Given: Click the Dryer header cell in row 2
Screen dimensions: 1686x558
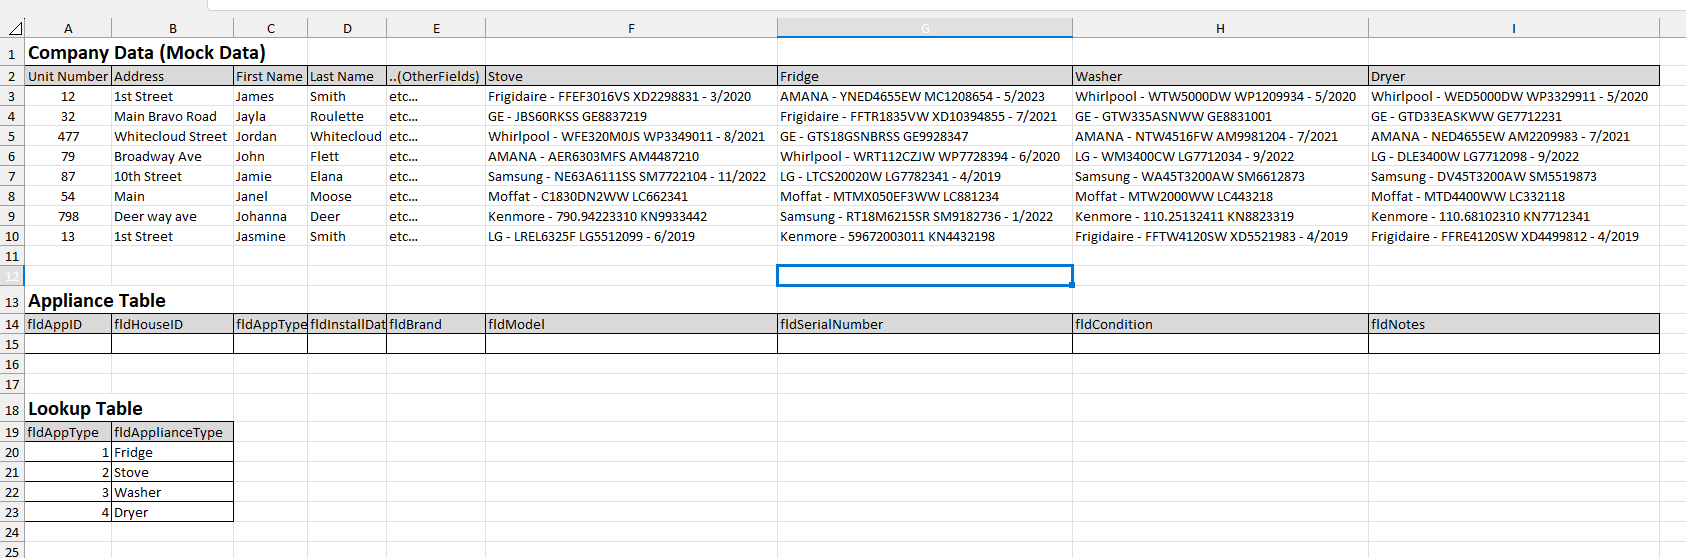Looking at the screenshot, I should pyautogui.click(x=1514, y=76).
